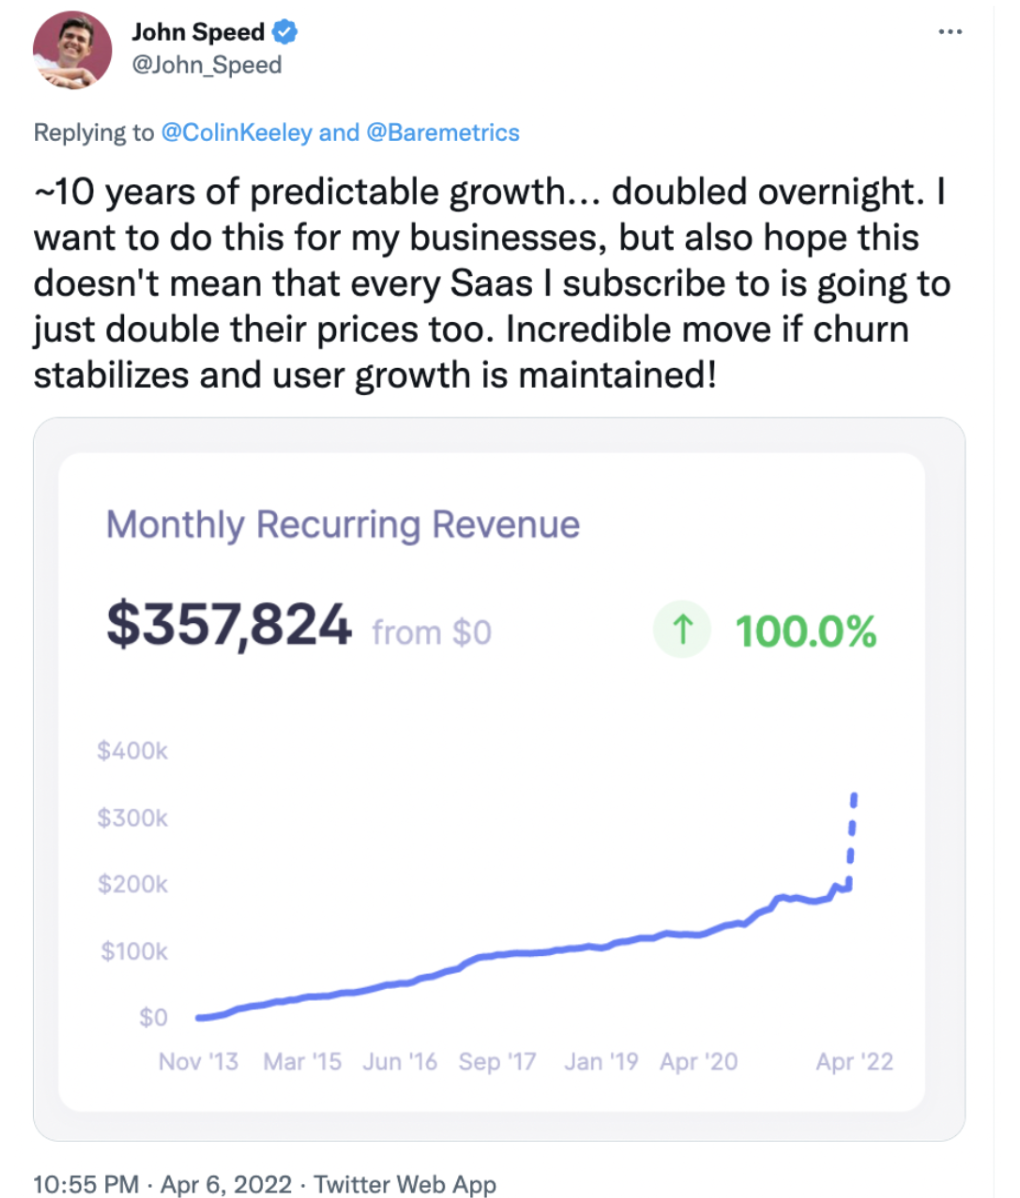This screenshot has height=1198, width=1020.
Task: Click the Twitter Web App source link
Action: [405, 1184]
